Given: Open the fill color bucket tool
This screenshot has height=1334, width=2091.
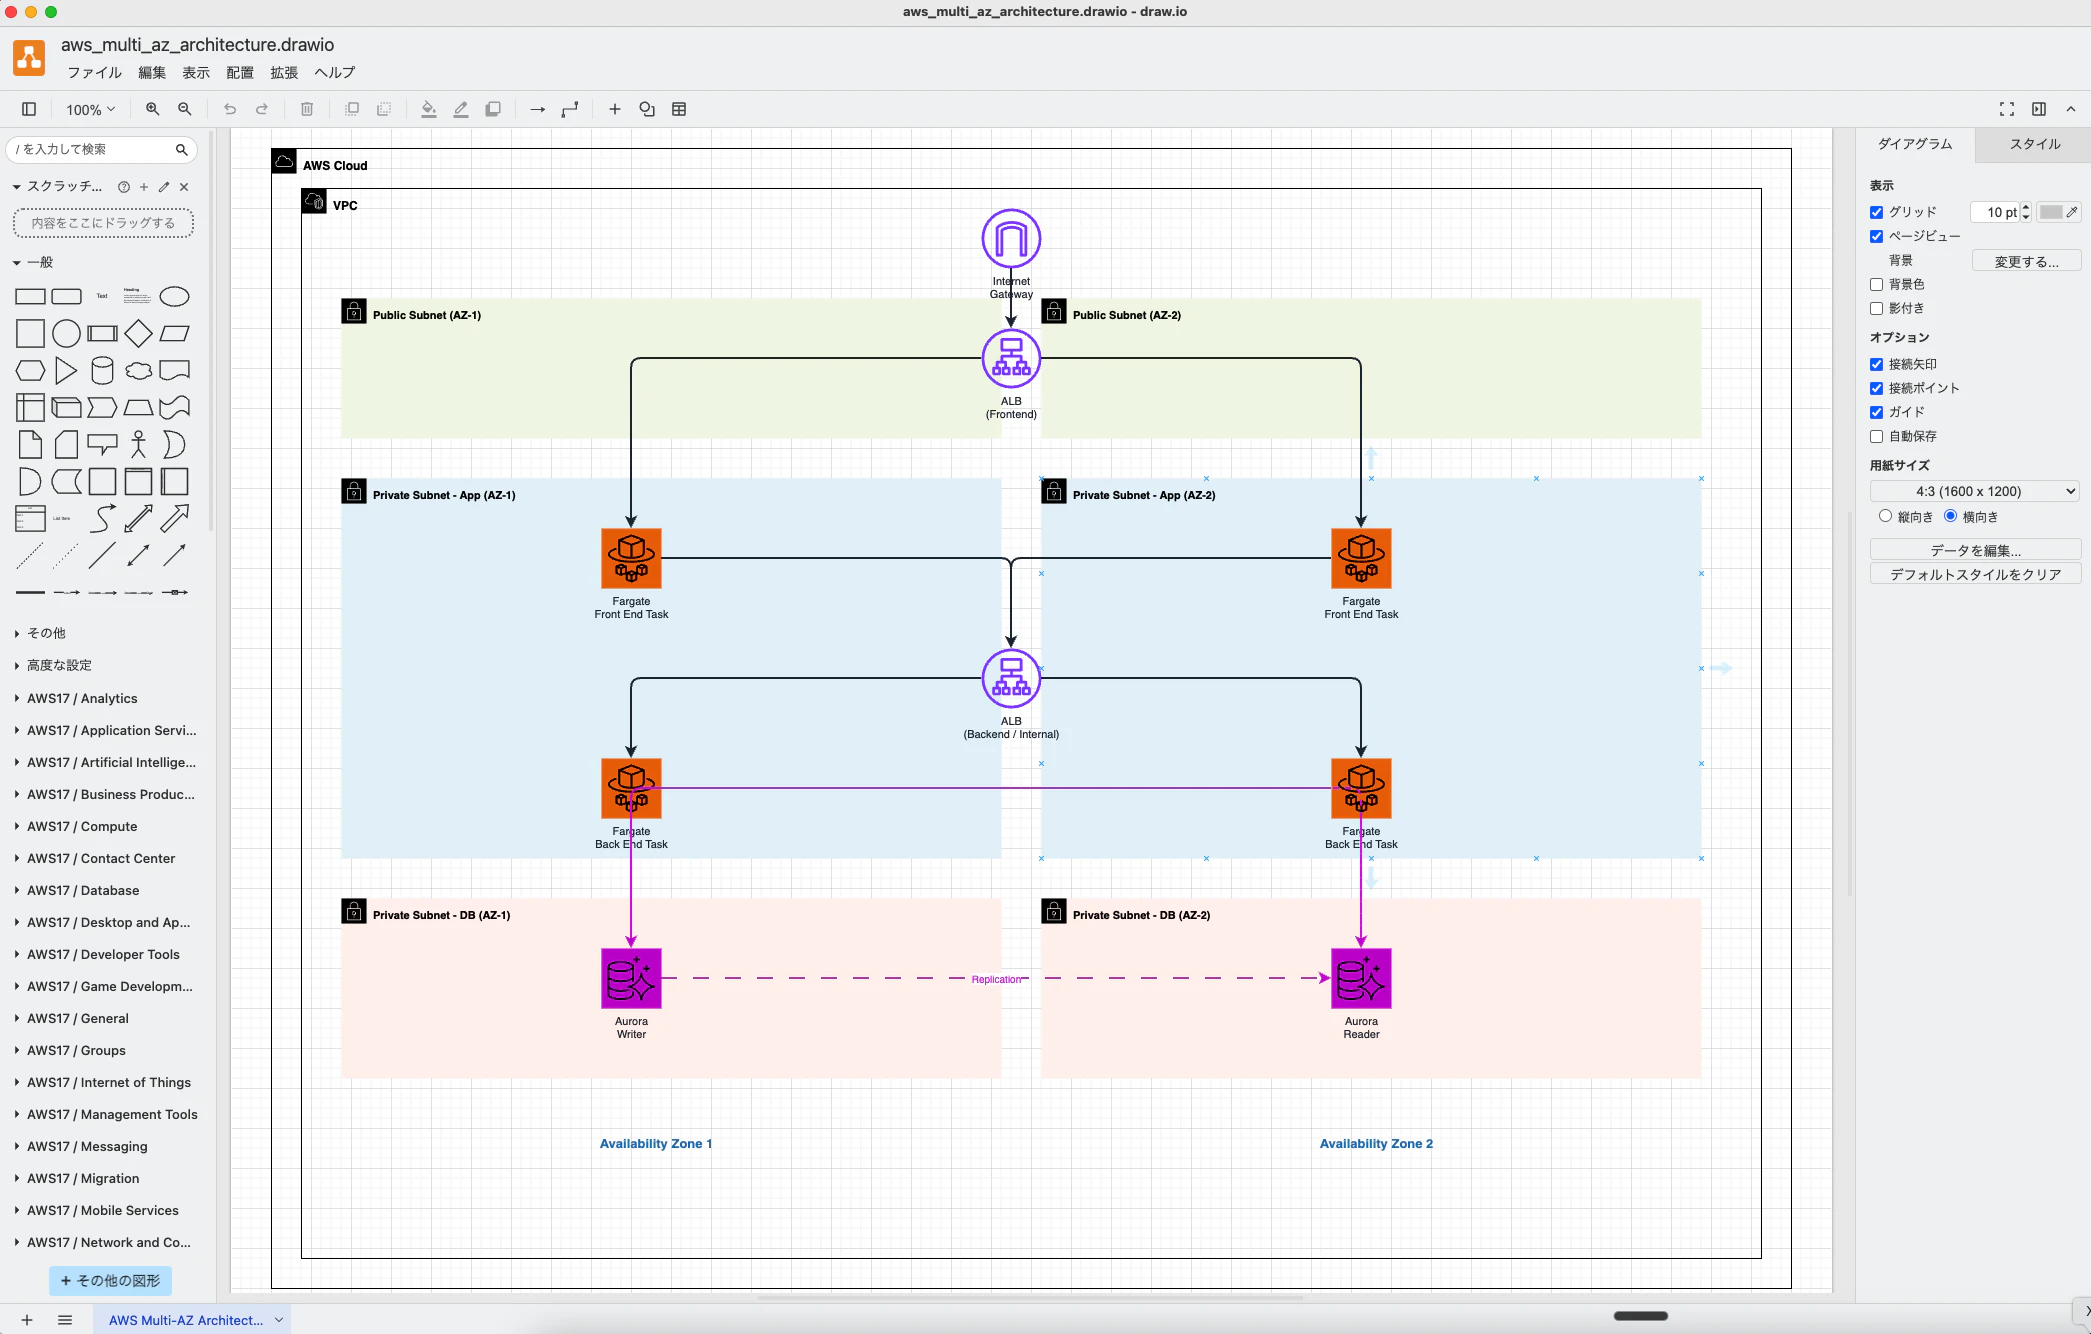Looking at the screenshot, I should [429, 109].
